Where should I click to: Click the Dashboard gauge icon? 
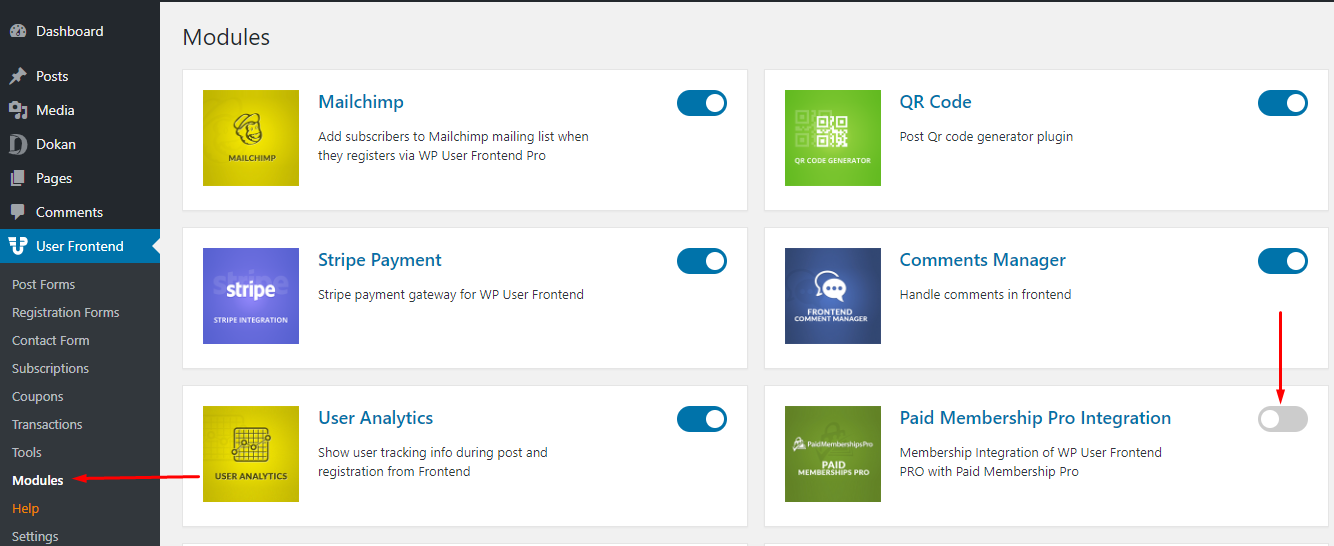pos(18,31)
